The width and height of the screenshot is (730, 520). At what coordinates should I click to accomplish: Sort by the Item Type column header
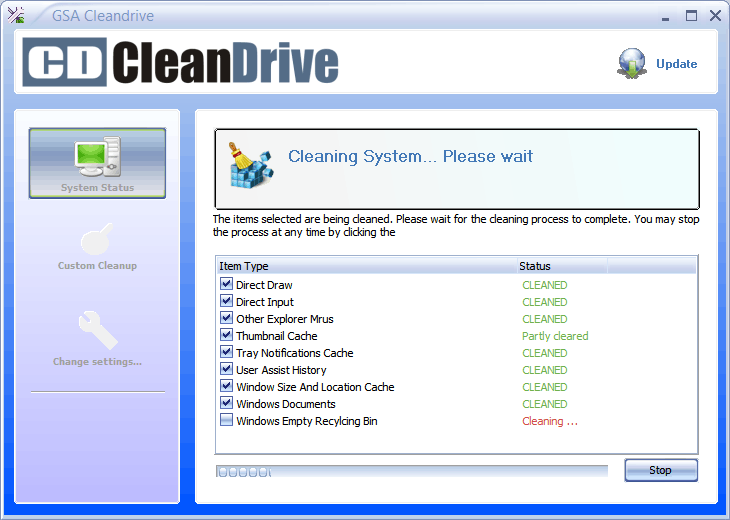point(367,266)
